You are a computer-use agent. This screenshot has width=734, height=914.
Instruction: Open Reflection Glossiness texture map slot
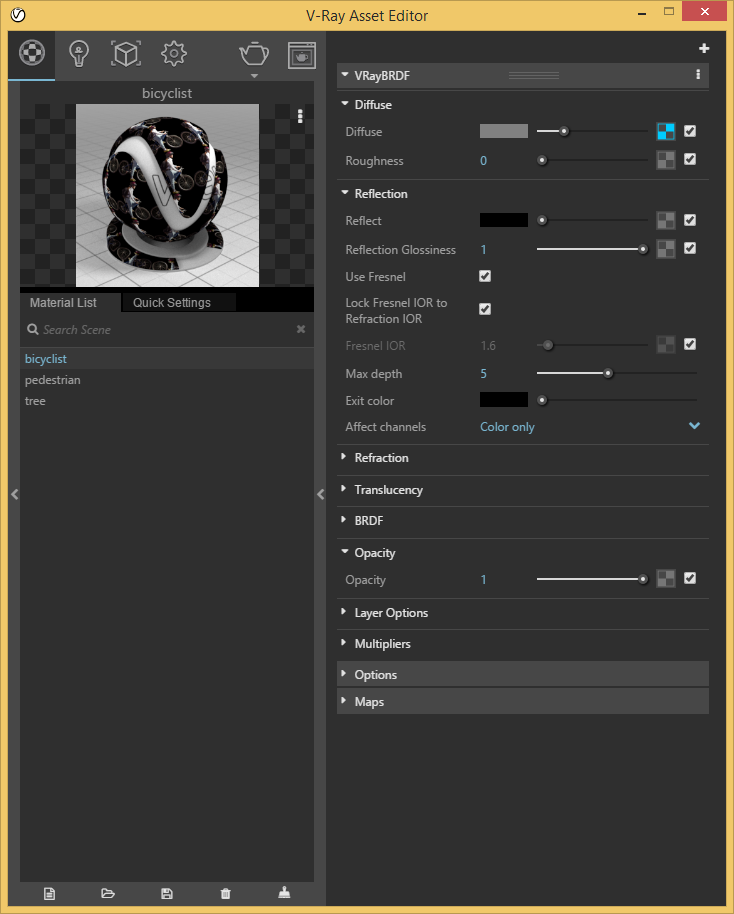click(666, 249)
